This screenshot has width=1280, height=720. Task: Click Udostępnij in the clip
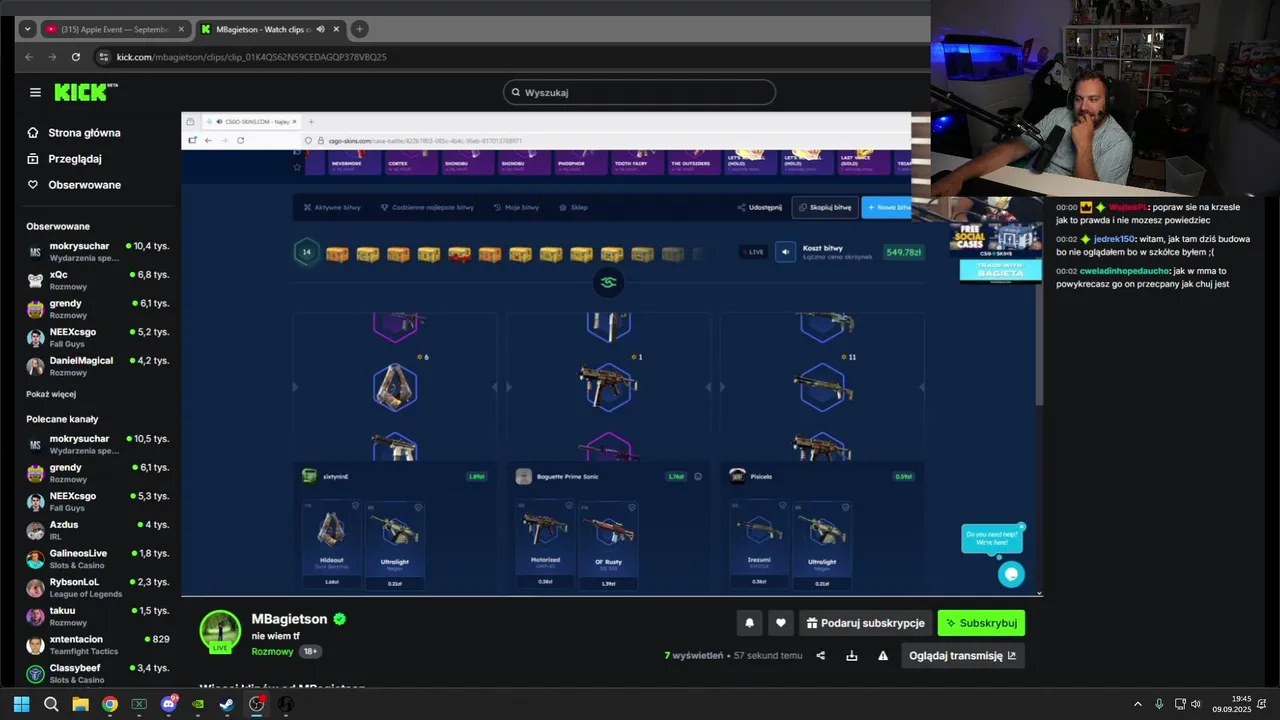759,207
